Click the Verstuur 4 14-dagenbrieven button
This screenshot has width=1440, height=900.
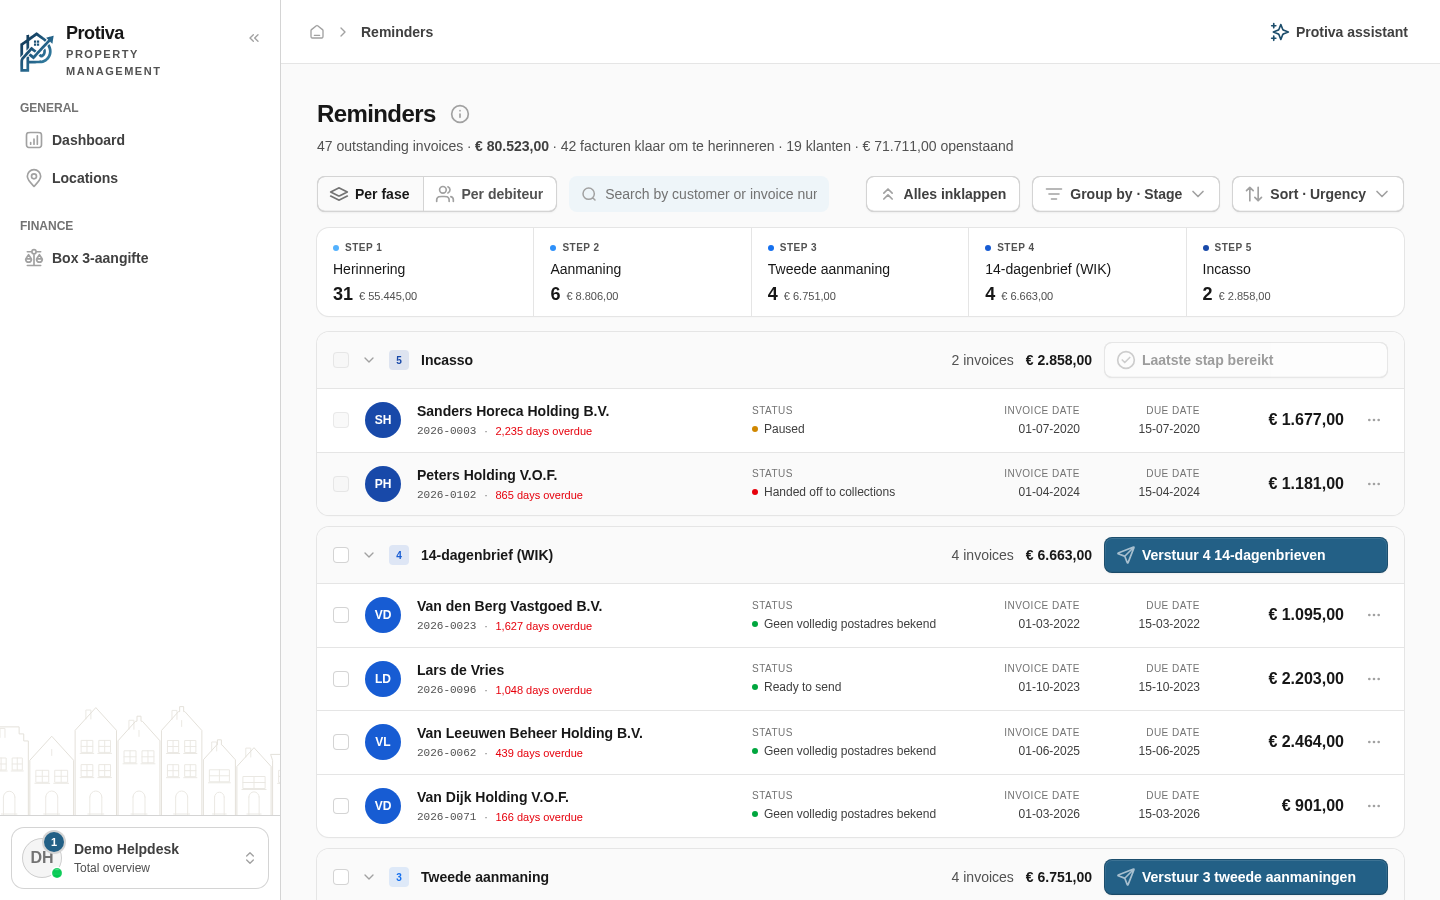(1246, 555)
